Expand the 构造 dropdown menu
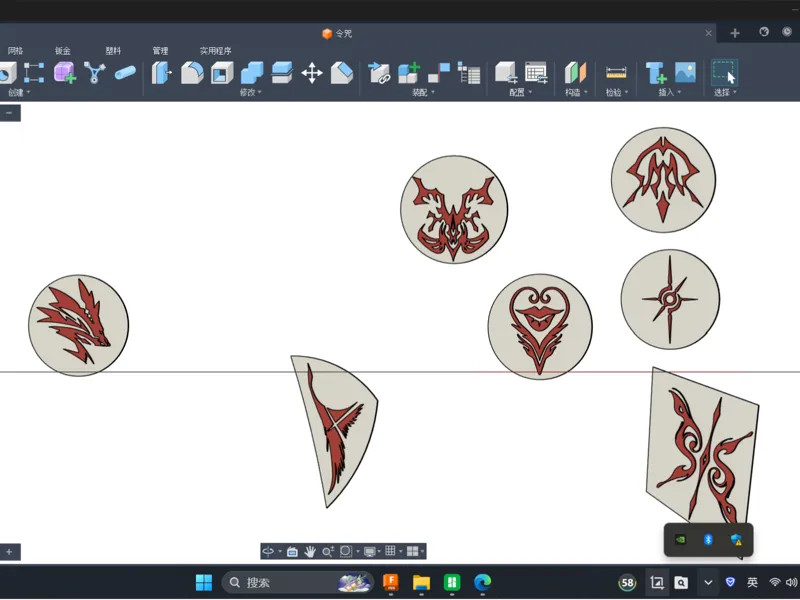Screen dimensions: 800x600 click(x=576, y=92)
